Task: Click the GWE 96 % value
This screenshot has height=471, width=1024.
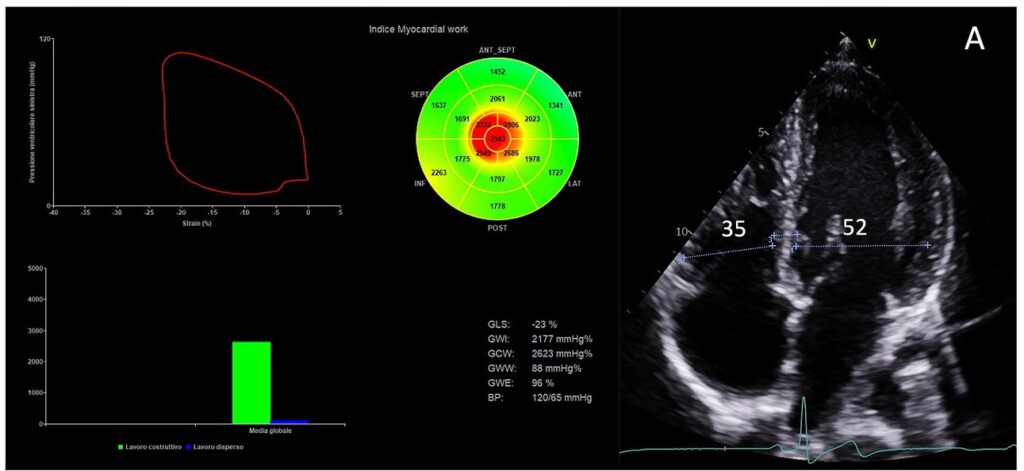Action: (543, 381)
